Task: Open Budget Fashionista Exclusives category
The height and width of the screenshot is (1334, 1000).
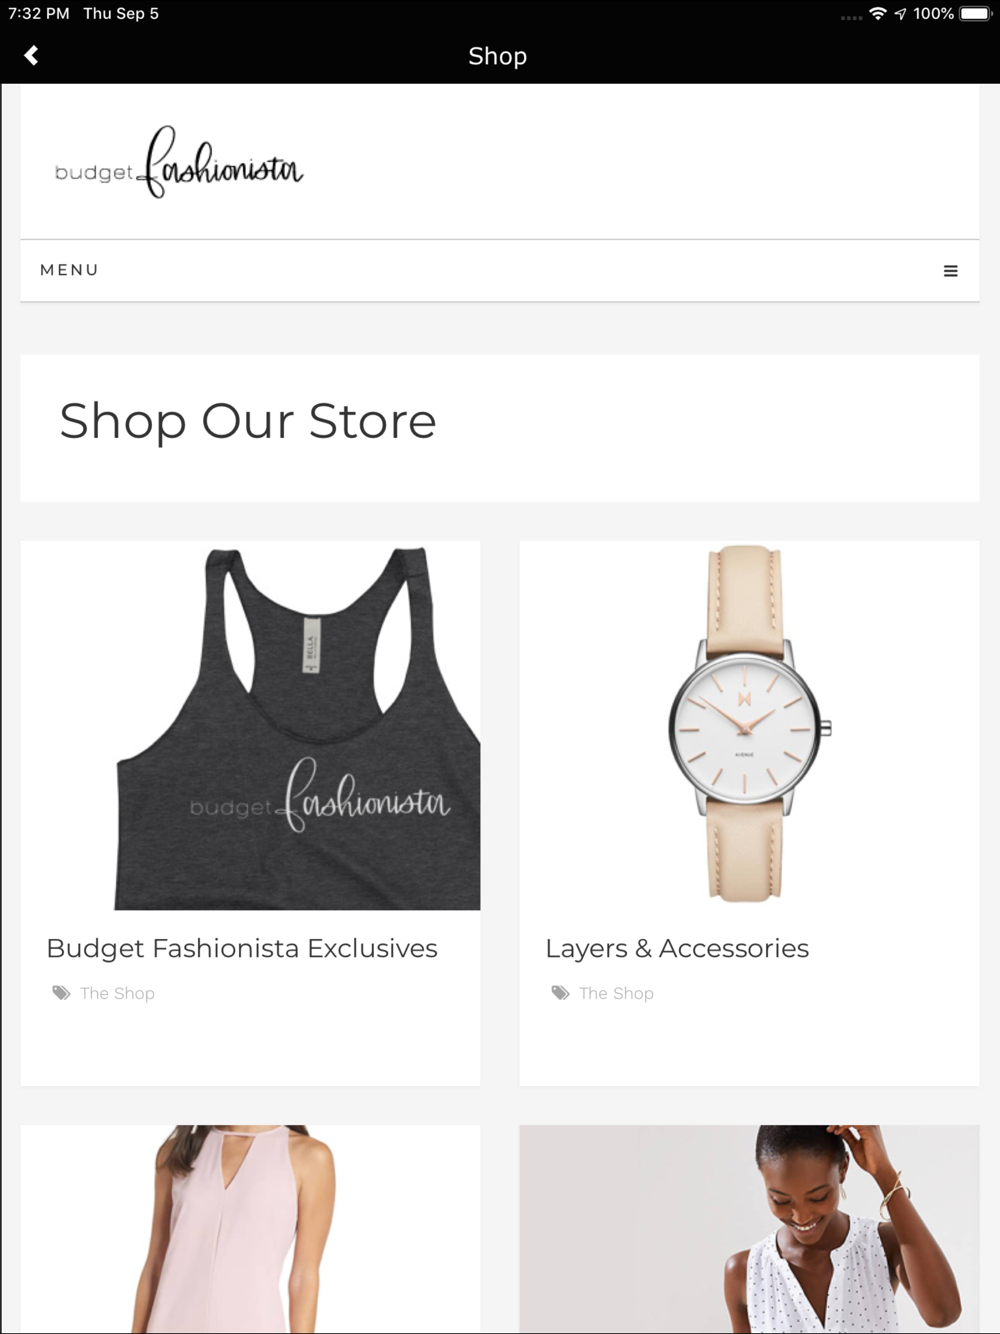Action: click(242, 948)
